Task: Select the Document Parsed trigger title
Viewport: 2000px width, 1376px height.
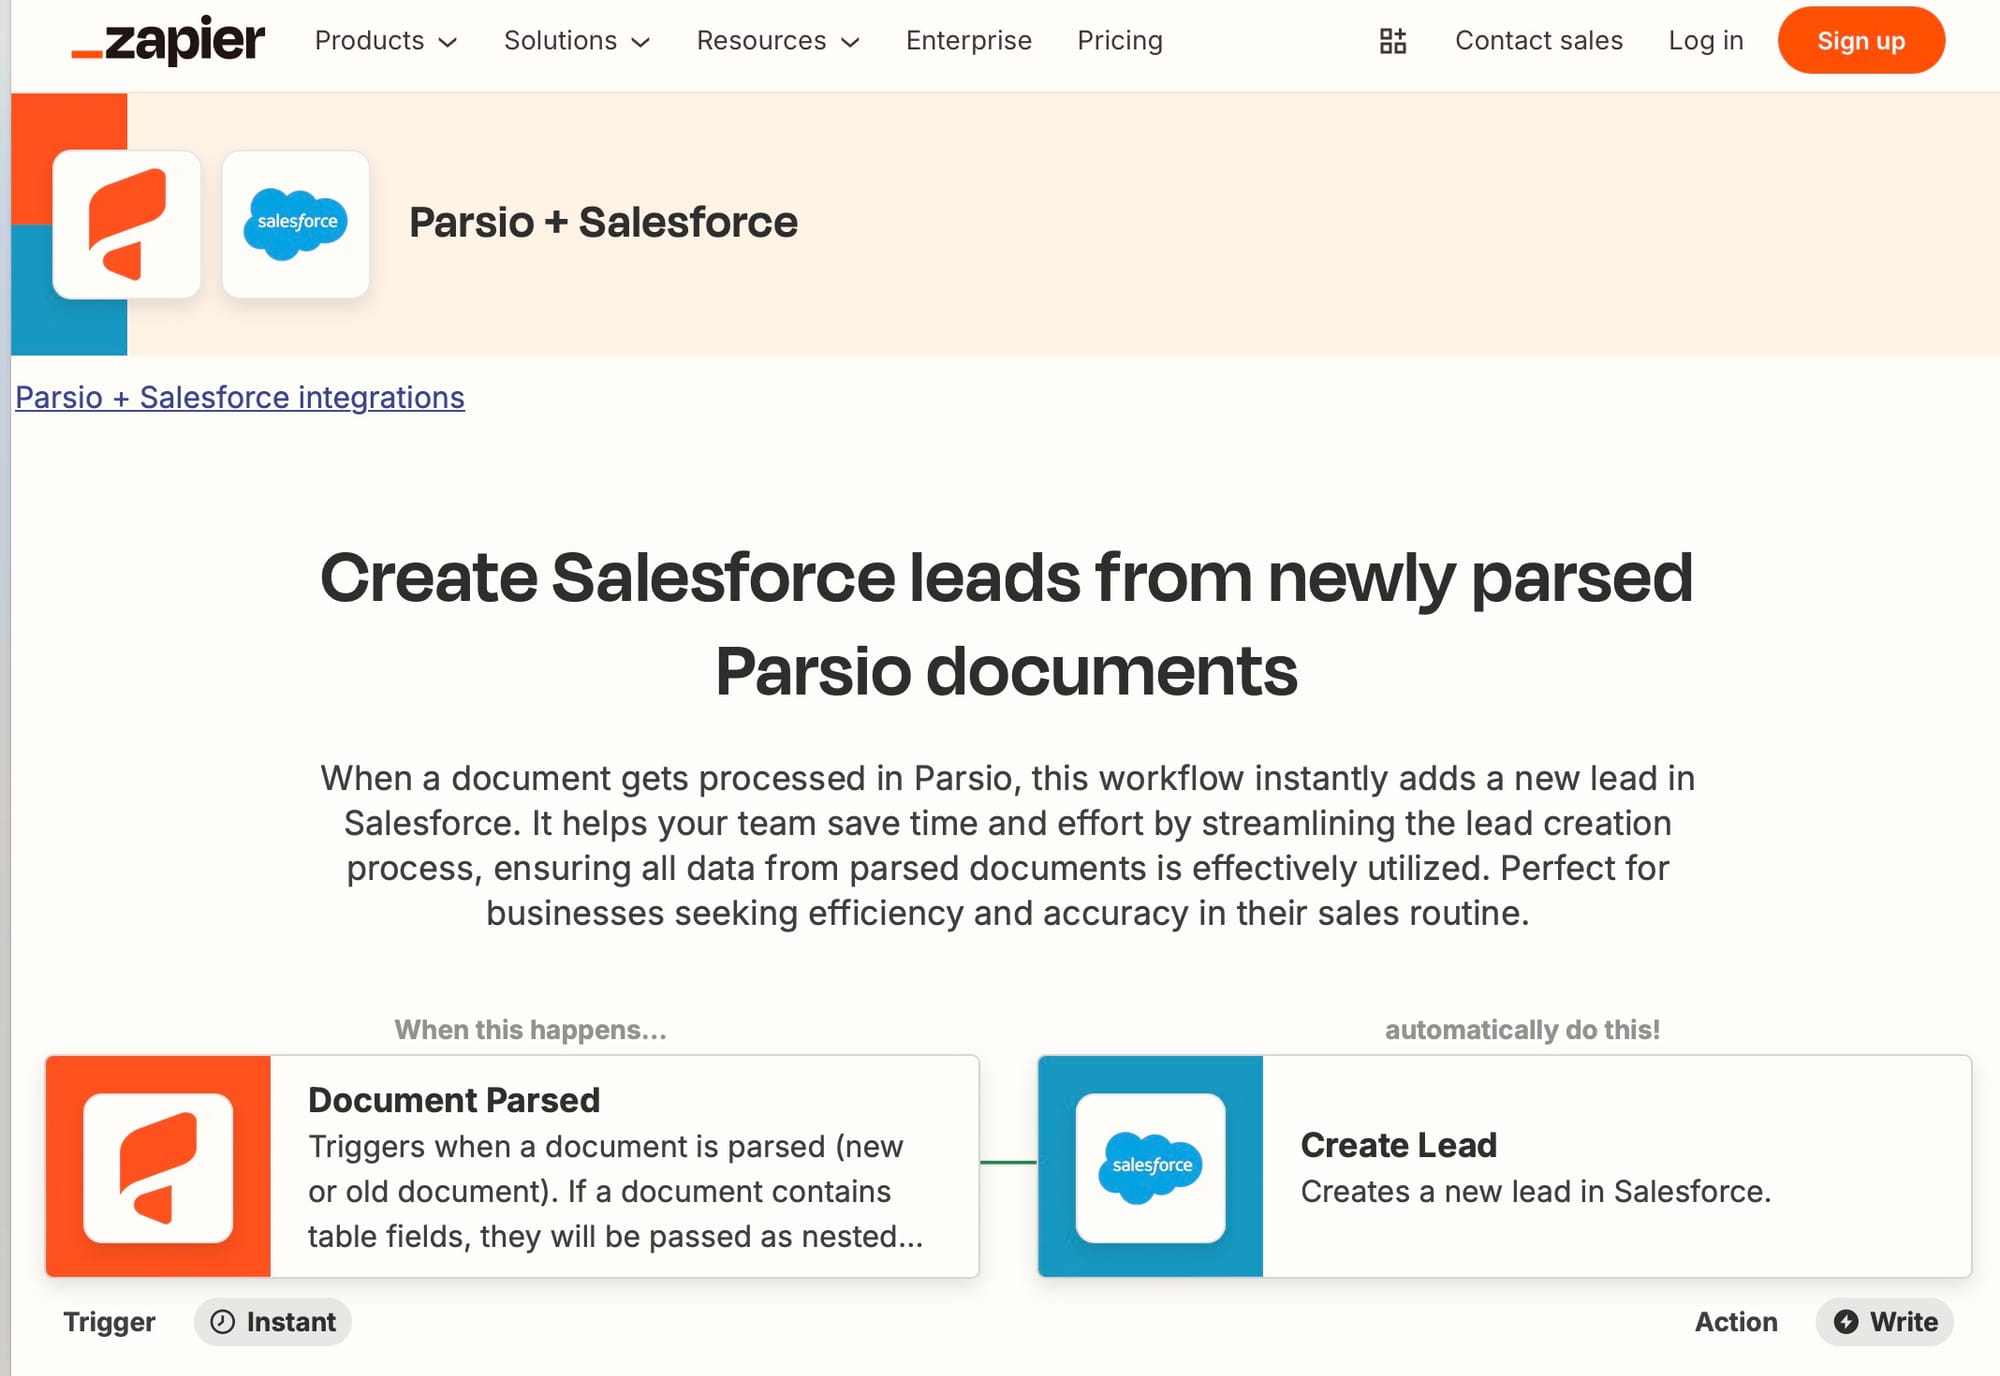Action: 454,1100
